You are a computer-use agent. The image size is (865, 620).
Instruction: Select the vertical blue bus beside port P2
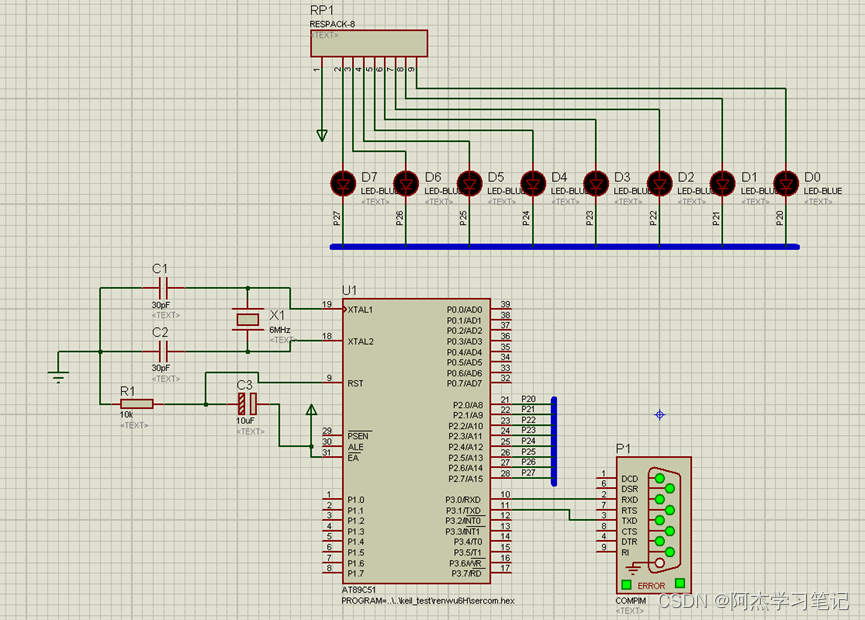[x=554, y=437]
